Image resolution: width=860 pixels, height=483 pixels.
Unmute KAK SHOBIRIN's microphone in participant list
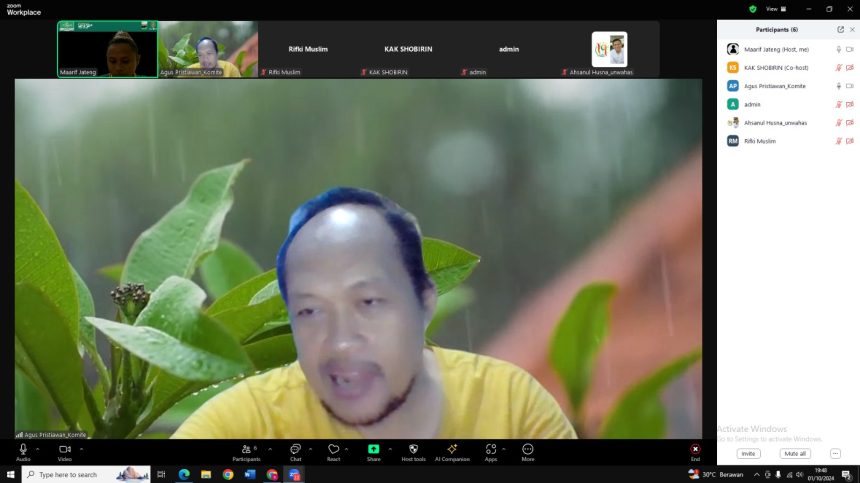pyautogui.click(x=838, y=68)
